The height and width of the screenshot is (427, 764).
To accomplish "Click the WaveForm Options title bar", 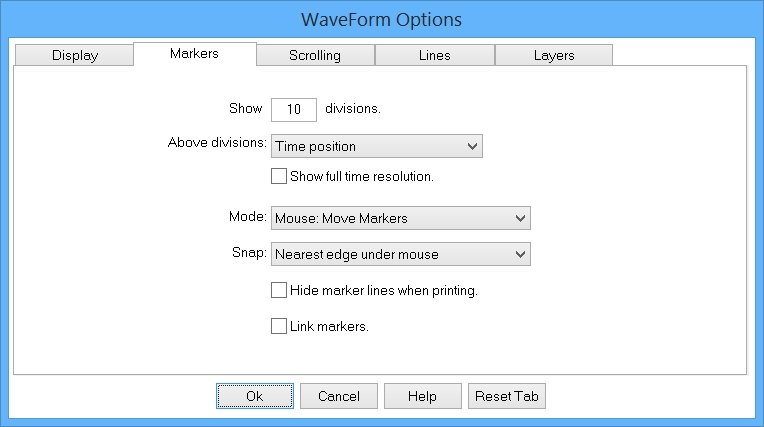I will tap(382, 19).
